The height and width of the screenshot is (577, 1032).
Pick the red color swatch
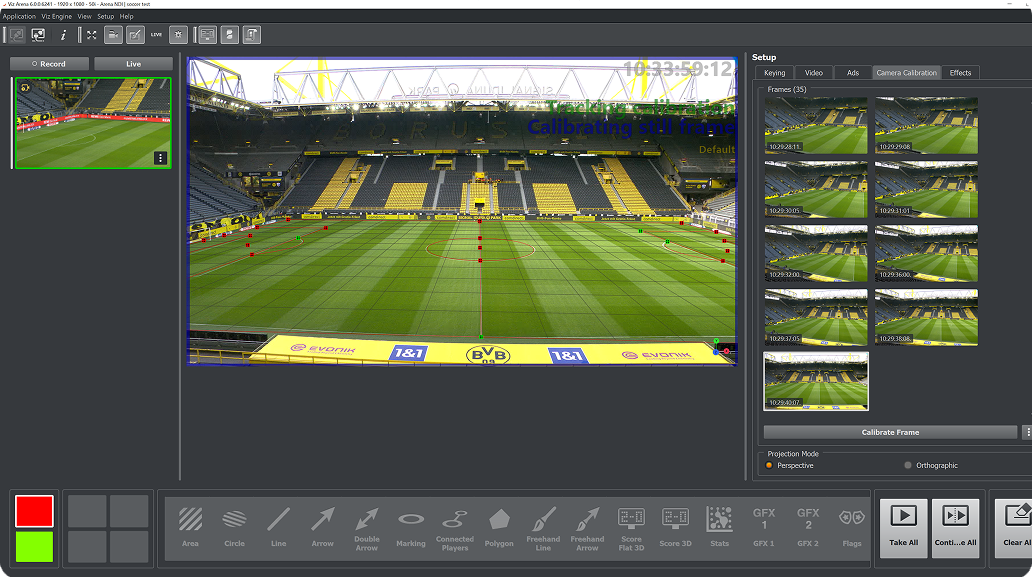pyautogui.click(x=34, y=511)
